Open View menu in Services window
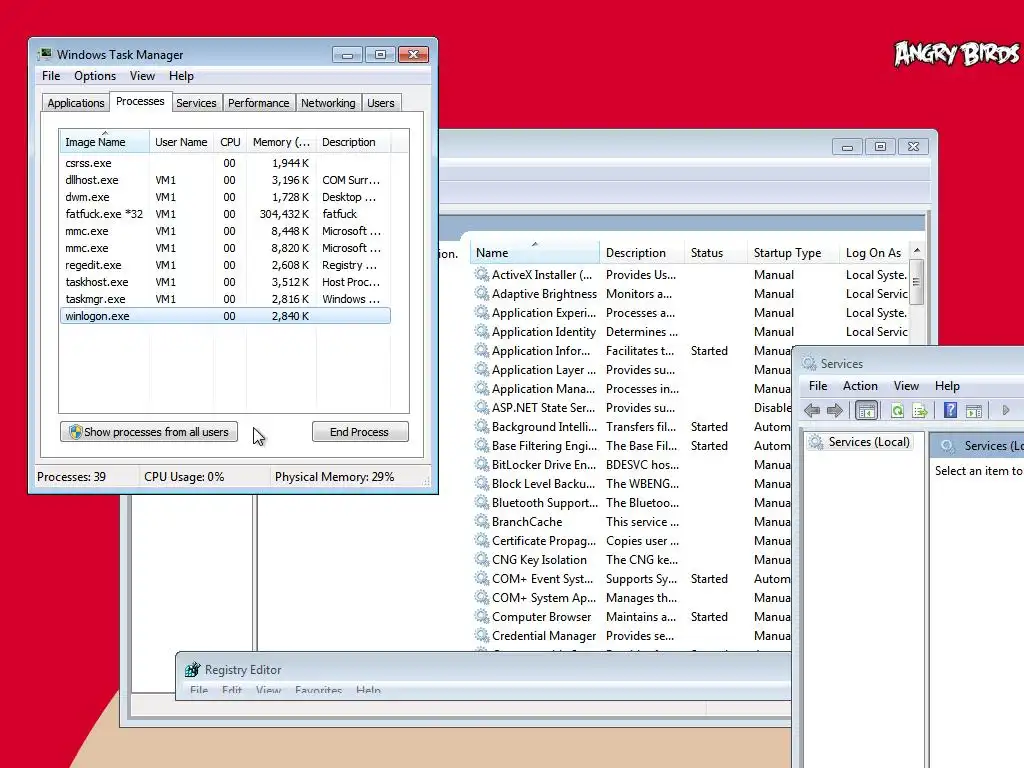1024x768 pixels. point(906,386)
